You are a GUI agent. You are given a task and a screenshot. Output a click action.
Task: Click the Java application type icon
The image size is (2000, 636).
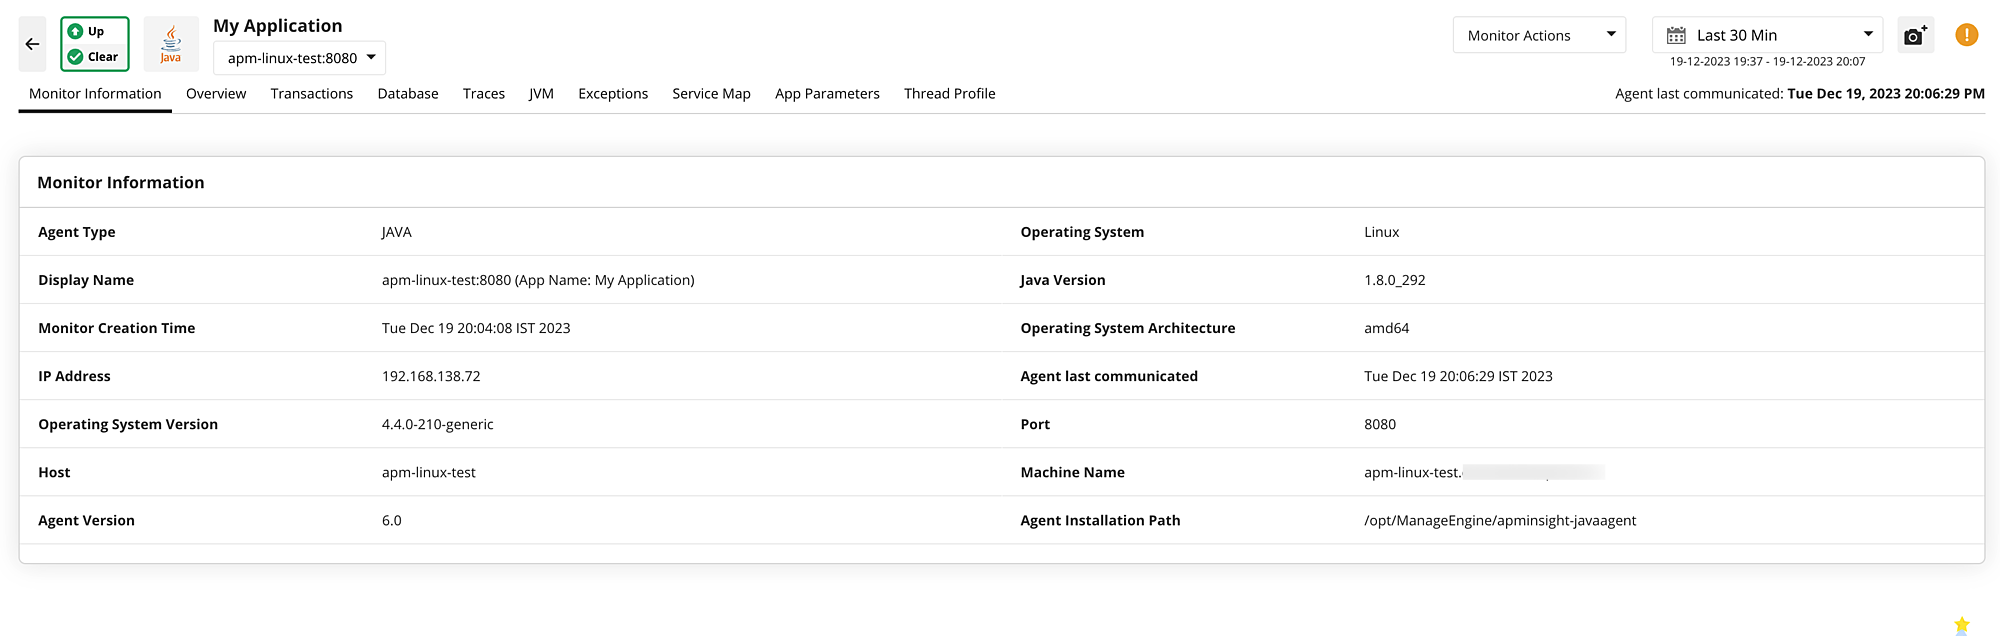171,44
